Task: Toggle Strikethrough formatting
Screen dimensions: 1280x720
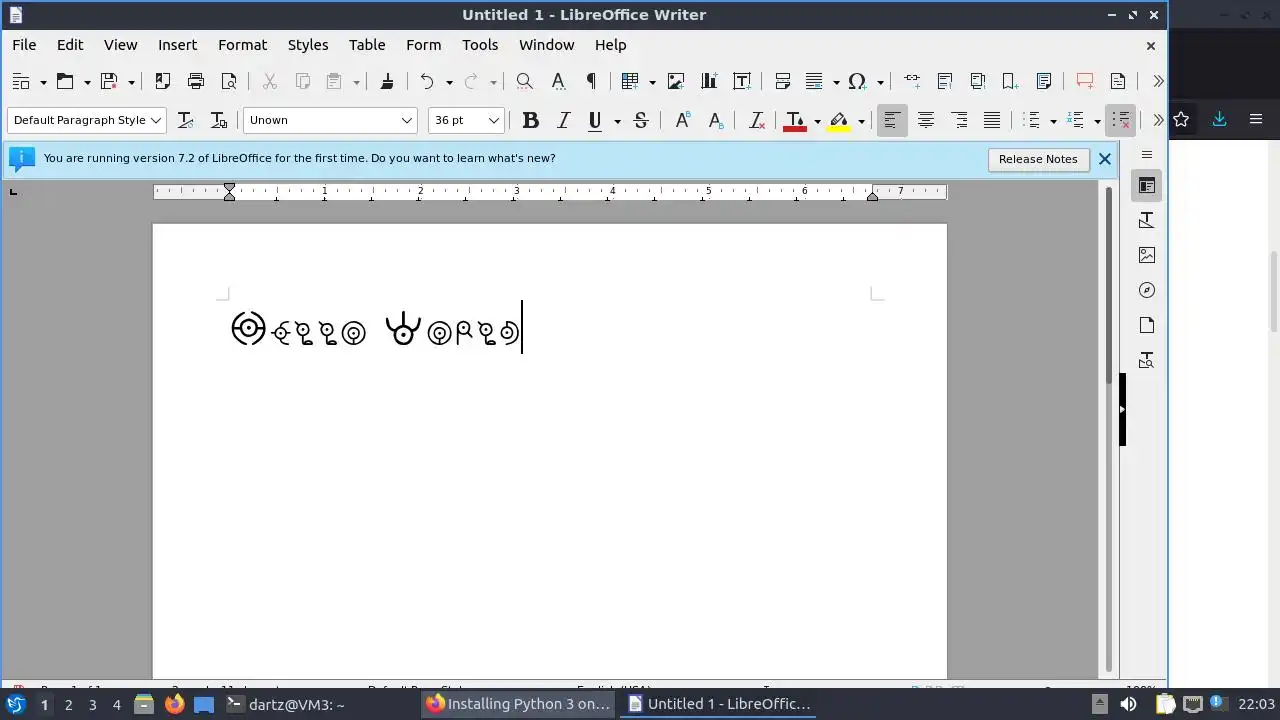Action: (641, 120)
